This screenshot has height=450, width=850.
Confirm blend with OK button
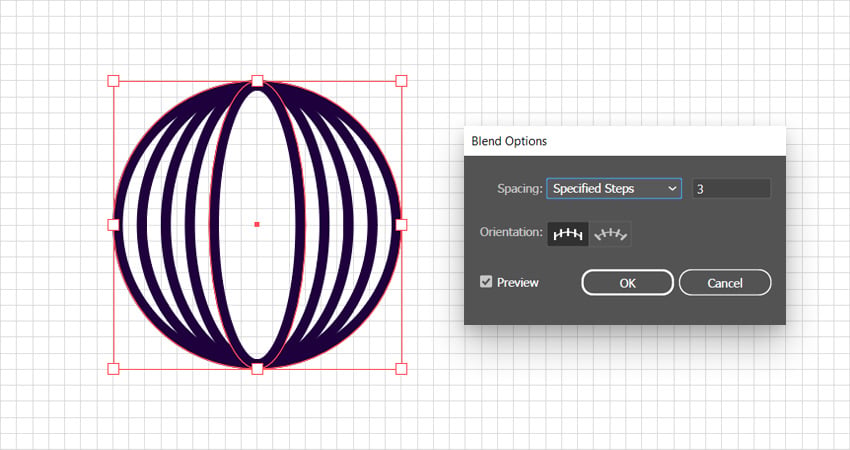[x=627, y=282]
